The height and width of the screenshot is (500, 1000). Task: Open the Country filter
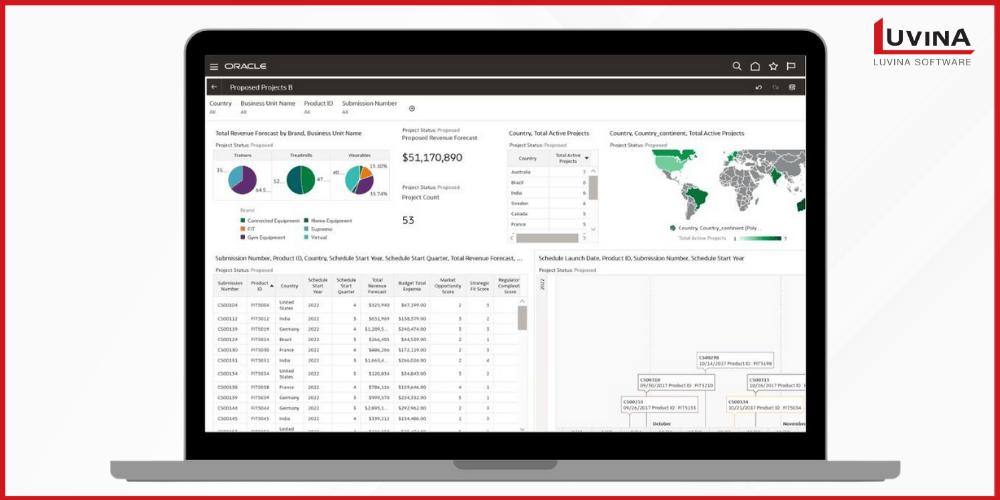[221, 107]
